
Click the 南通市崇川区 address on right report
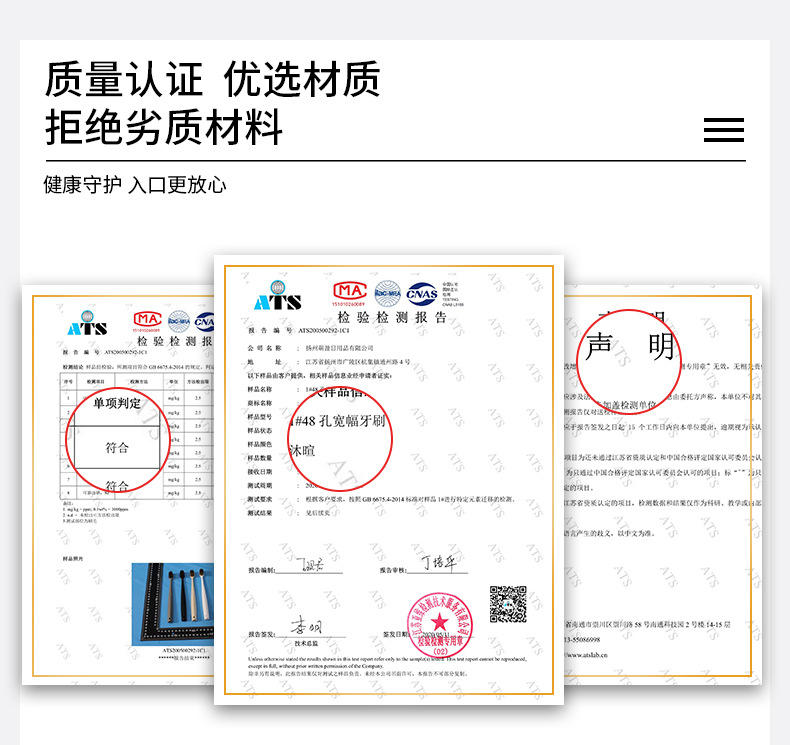647,625
